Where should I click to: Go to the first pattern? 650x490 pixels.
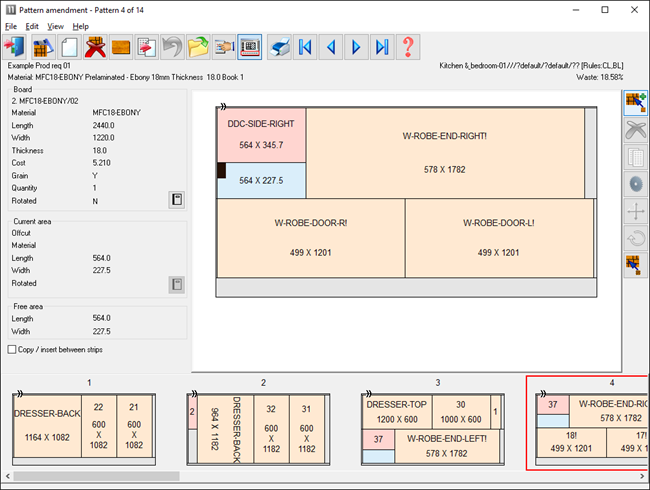[306, 47]
